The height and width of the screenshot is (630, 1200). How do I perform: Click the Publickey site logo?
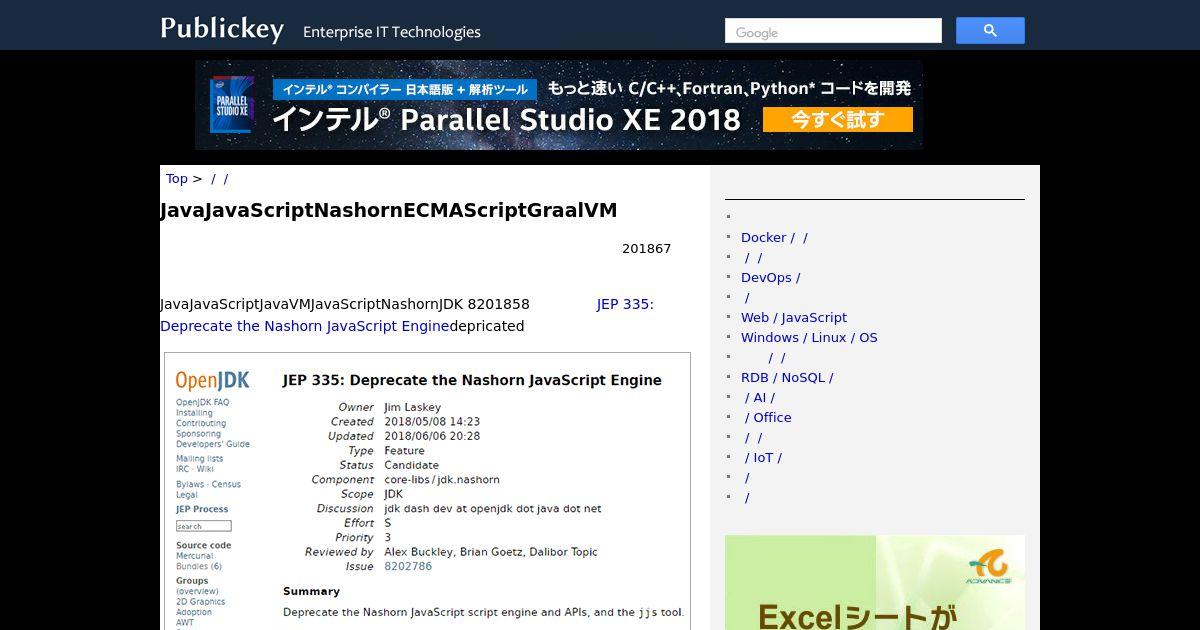click(222, 29)
